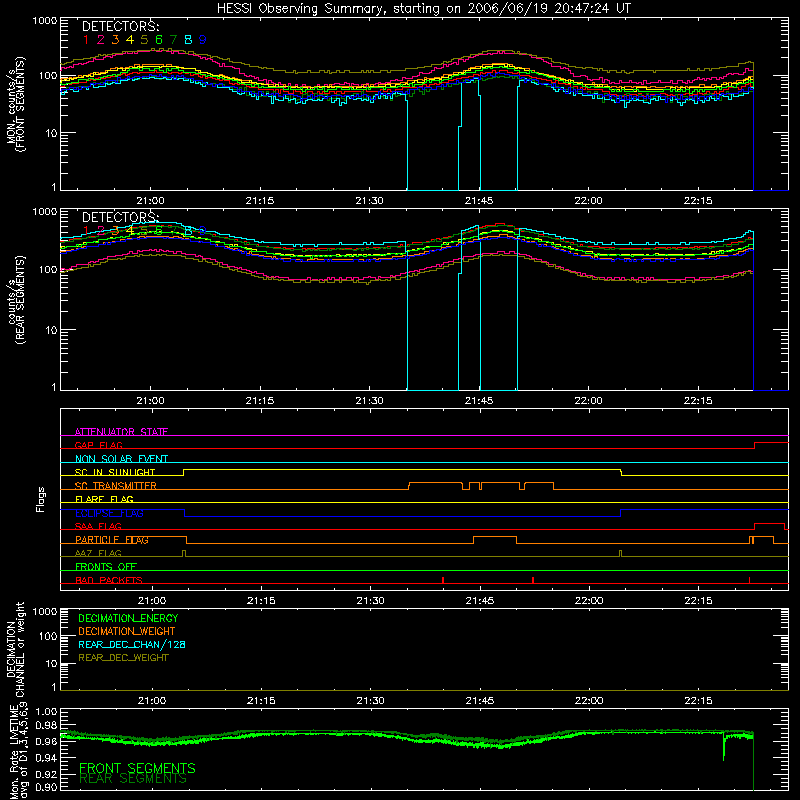Click the SAA_FLAG label
The image size is (800, 800).
pyautogui.click(x=98, y=526)
